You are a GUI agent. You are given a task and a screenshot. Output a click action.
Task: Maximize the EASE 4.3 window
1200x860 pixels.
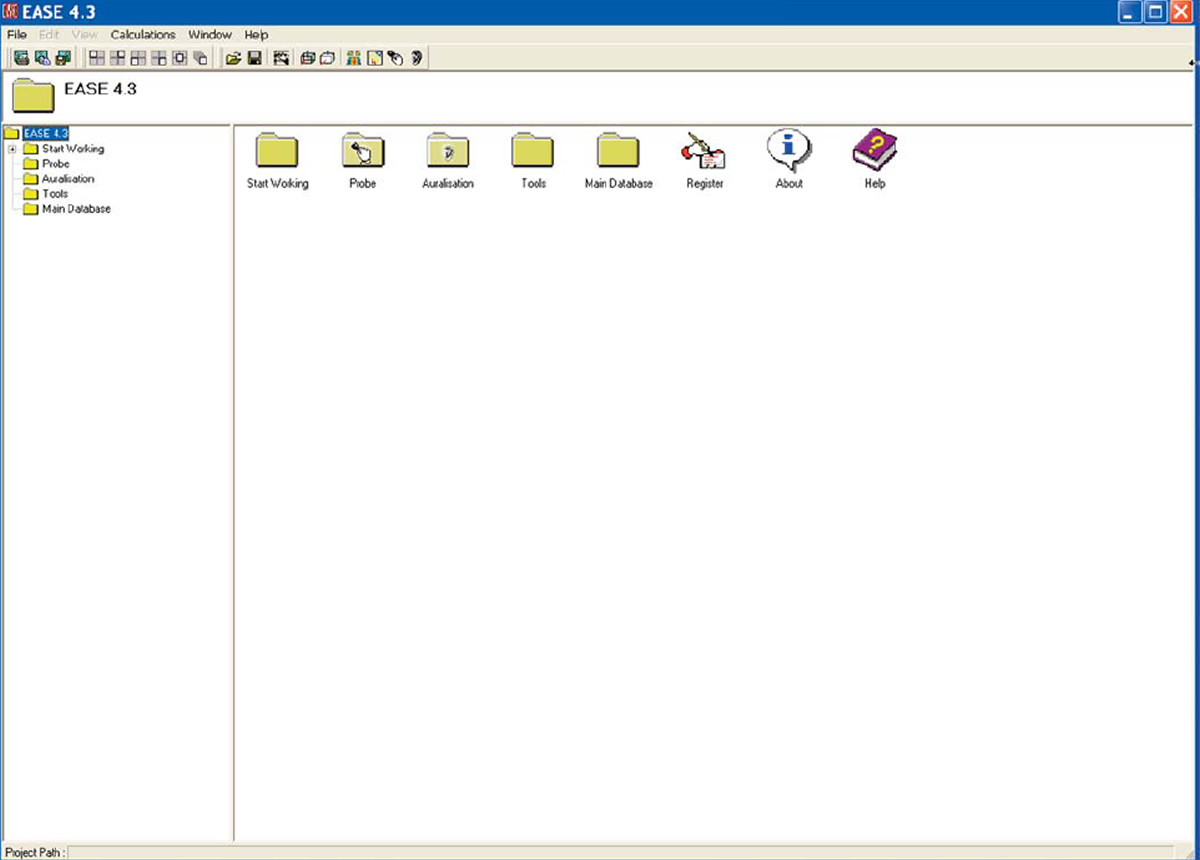(1155, 12)
